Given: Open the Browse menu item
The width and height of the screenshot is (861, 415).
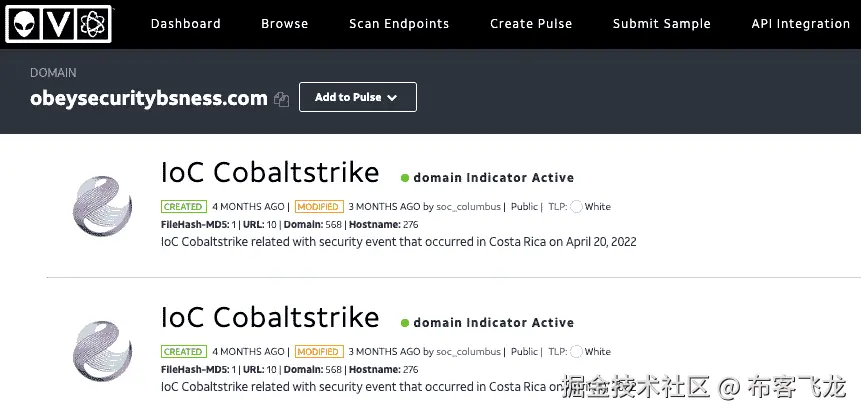Looking at the screenshot, I should point(284,24).
